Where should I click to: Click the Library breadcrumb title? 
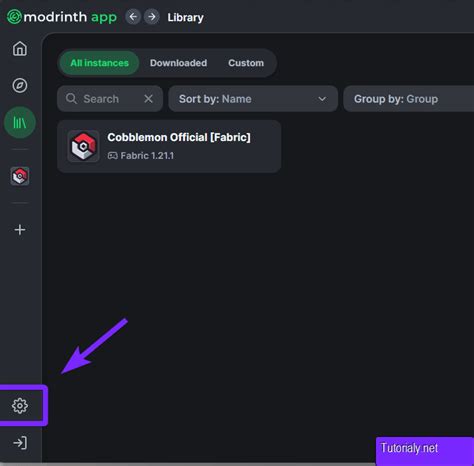coord(185,17)
